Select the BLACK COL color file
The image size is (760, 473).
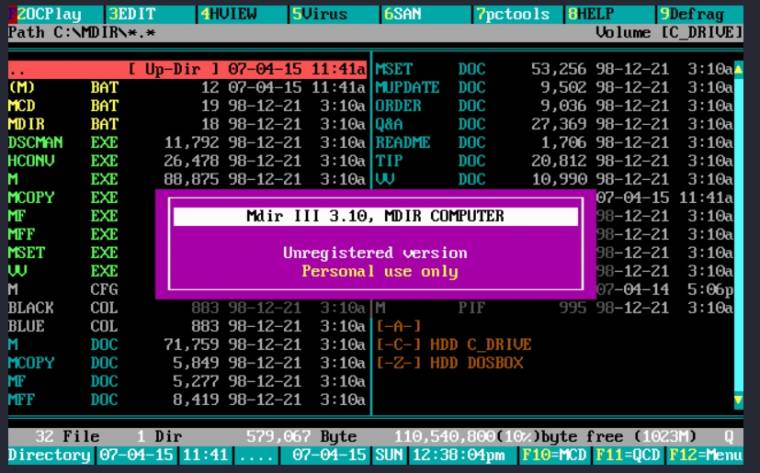pos(187,308)
